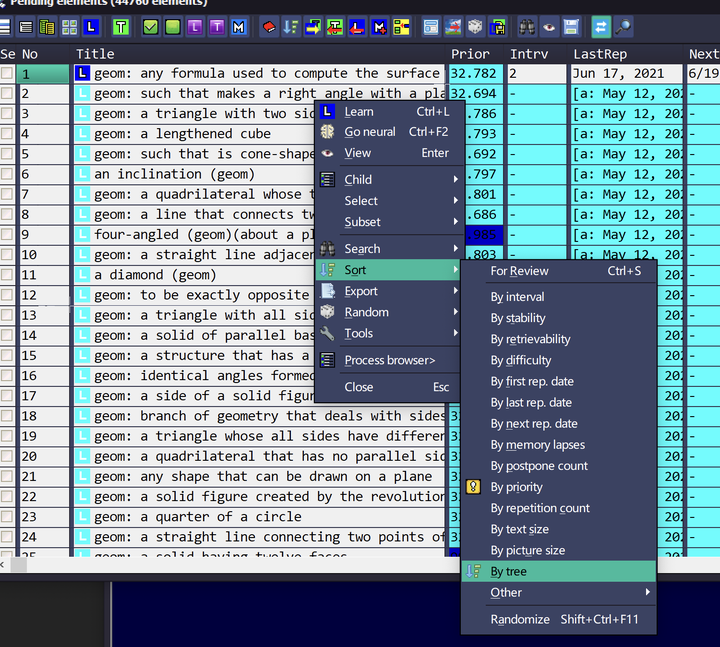Select Go neural from context menu
The image size is (720, 647).
[370, 132]
